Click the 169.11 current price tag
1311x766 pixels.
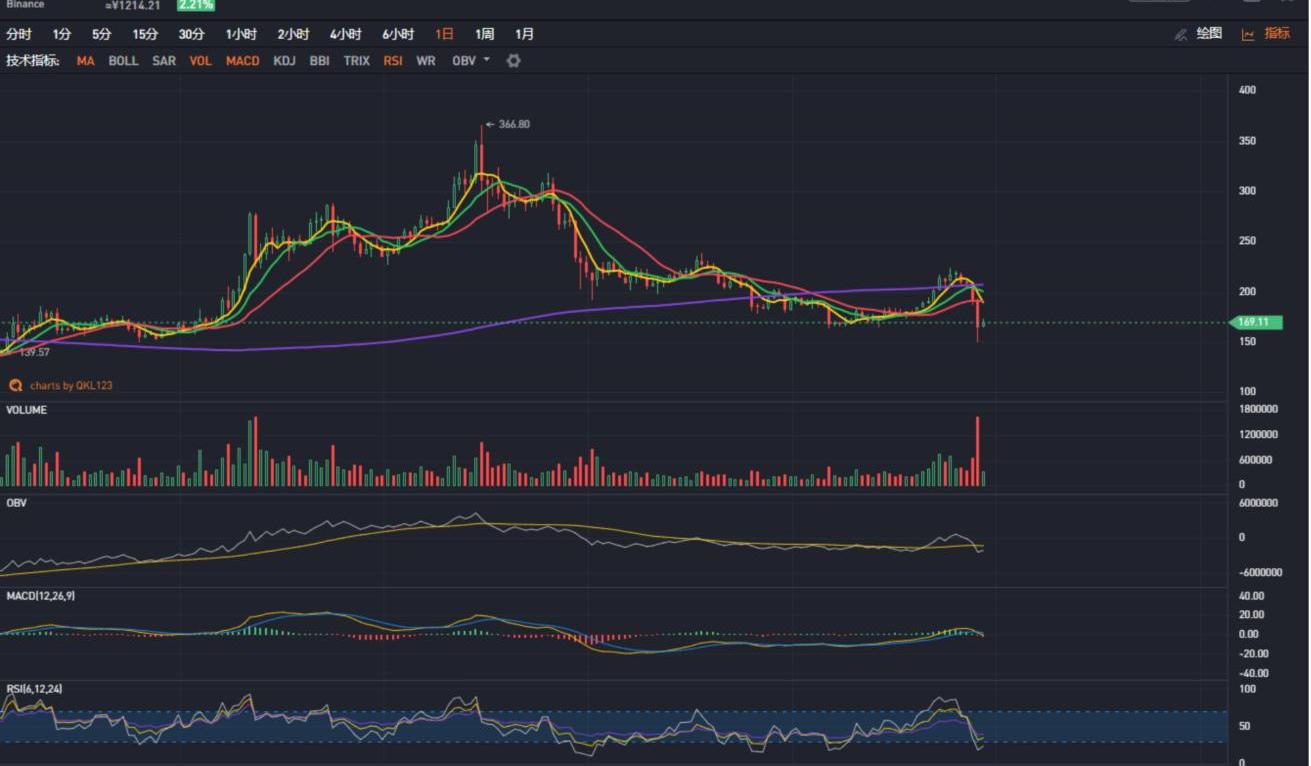click(1257, 323)
